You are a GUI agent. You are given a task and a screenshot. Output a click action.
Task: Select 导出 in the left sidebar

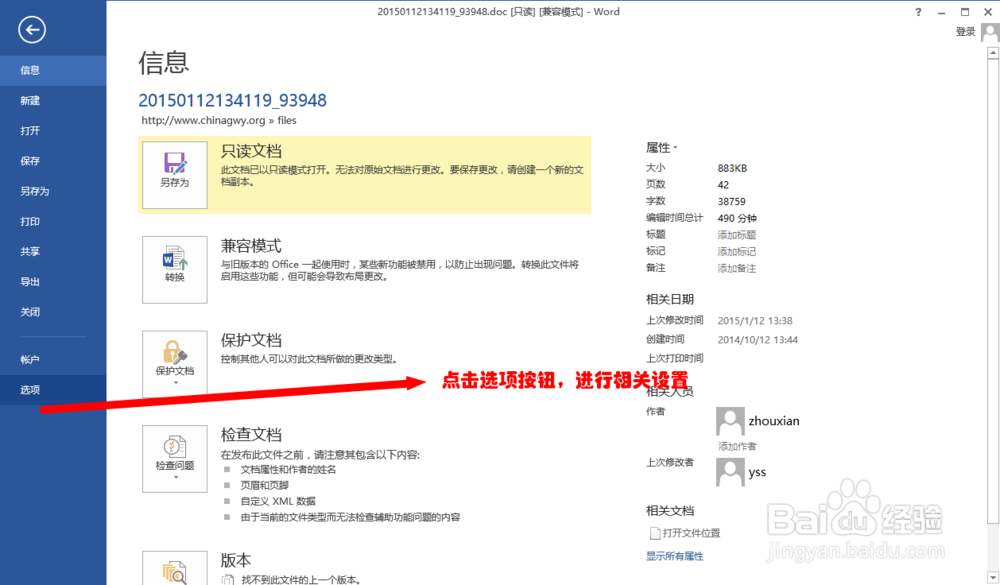30,281
